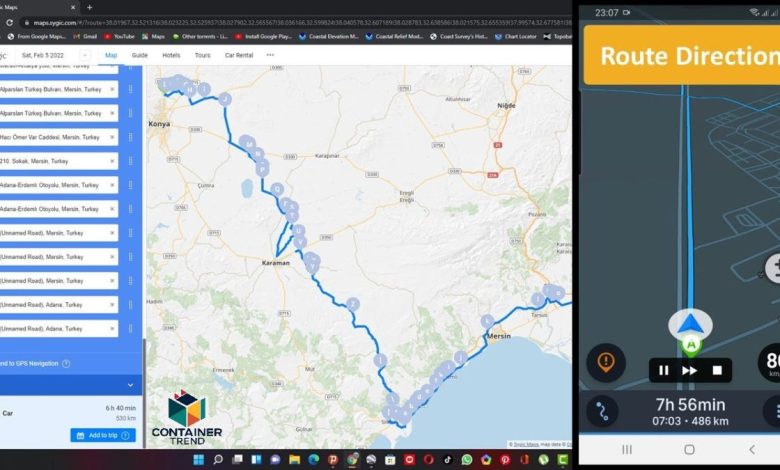780x470 pixels.
Task: Open WhatsApp from the taskbar
Action: (467, 460)
